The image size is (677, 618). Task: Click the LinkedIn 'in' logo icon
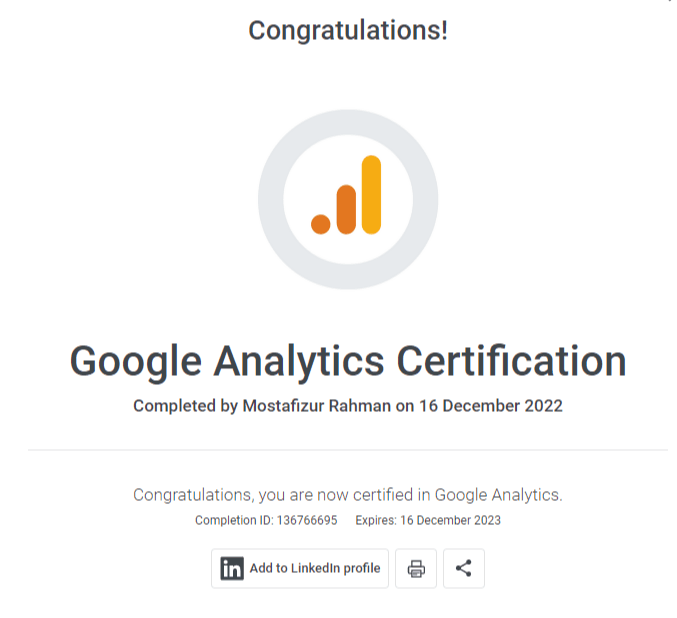(x=232, y=568)
